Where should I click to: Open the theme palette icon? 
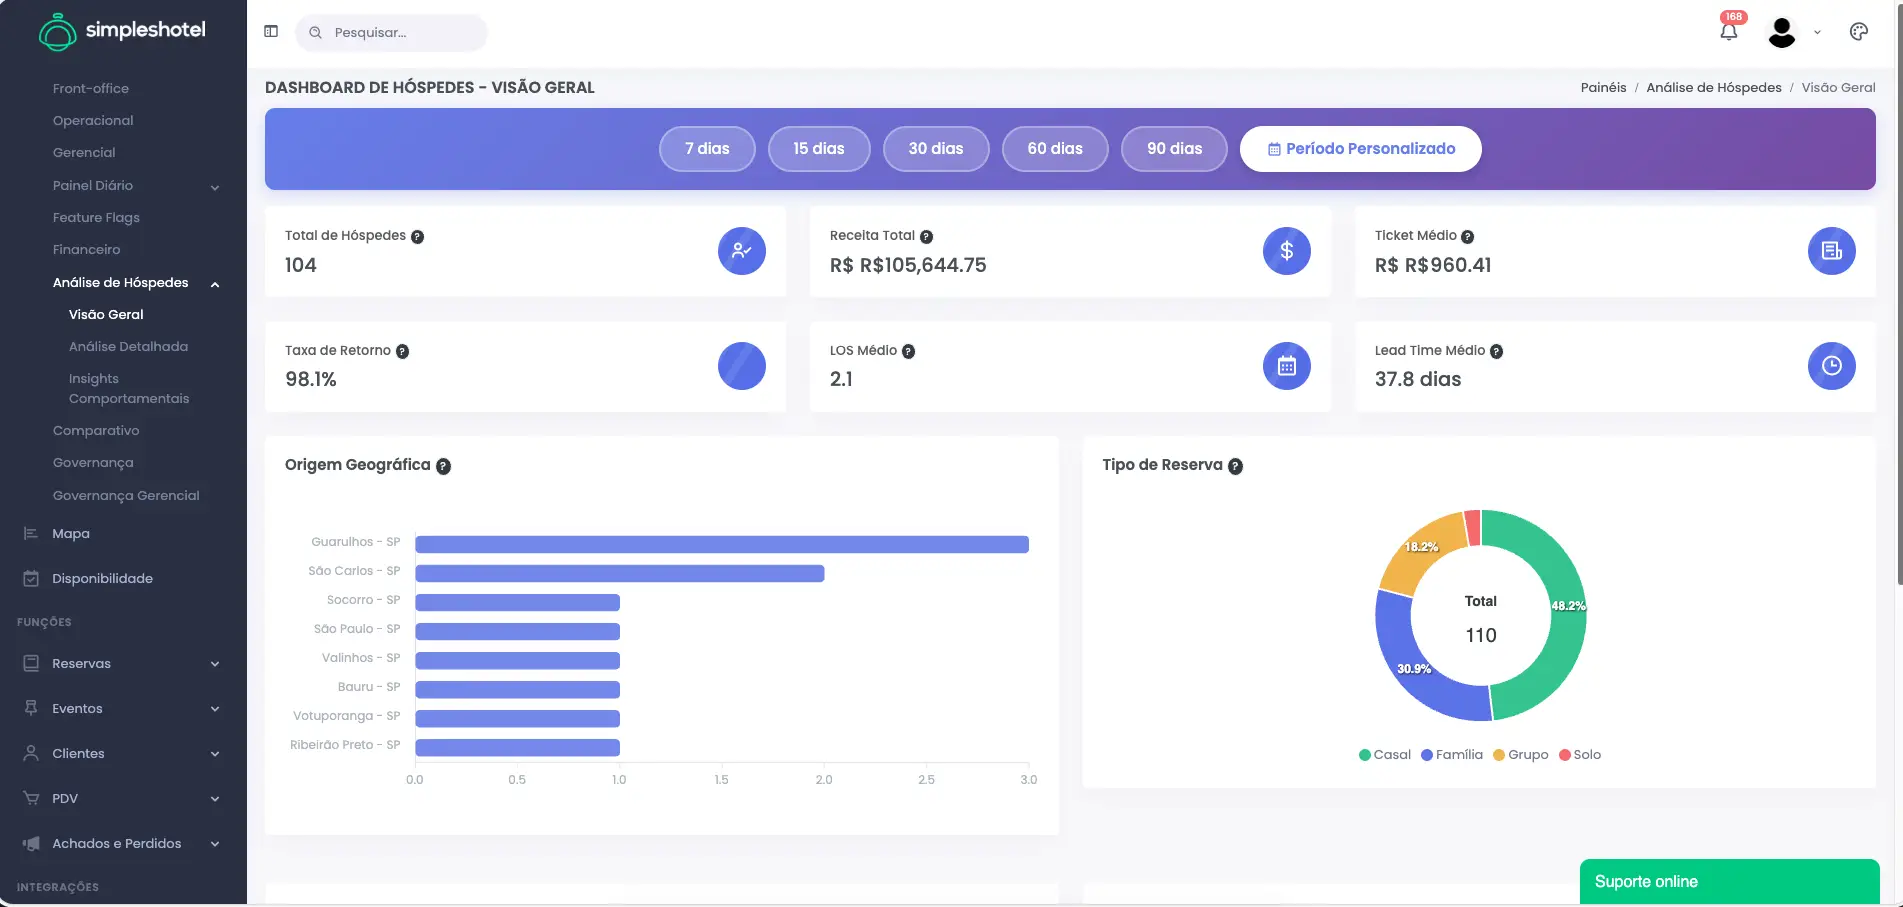click(1858, 32)
